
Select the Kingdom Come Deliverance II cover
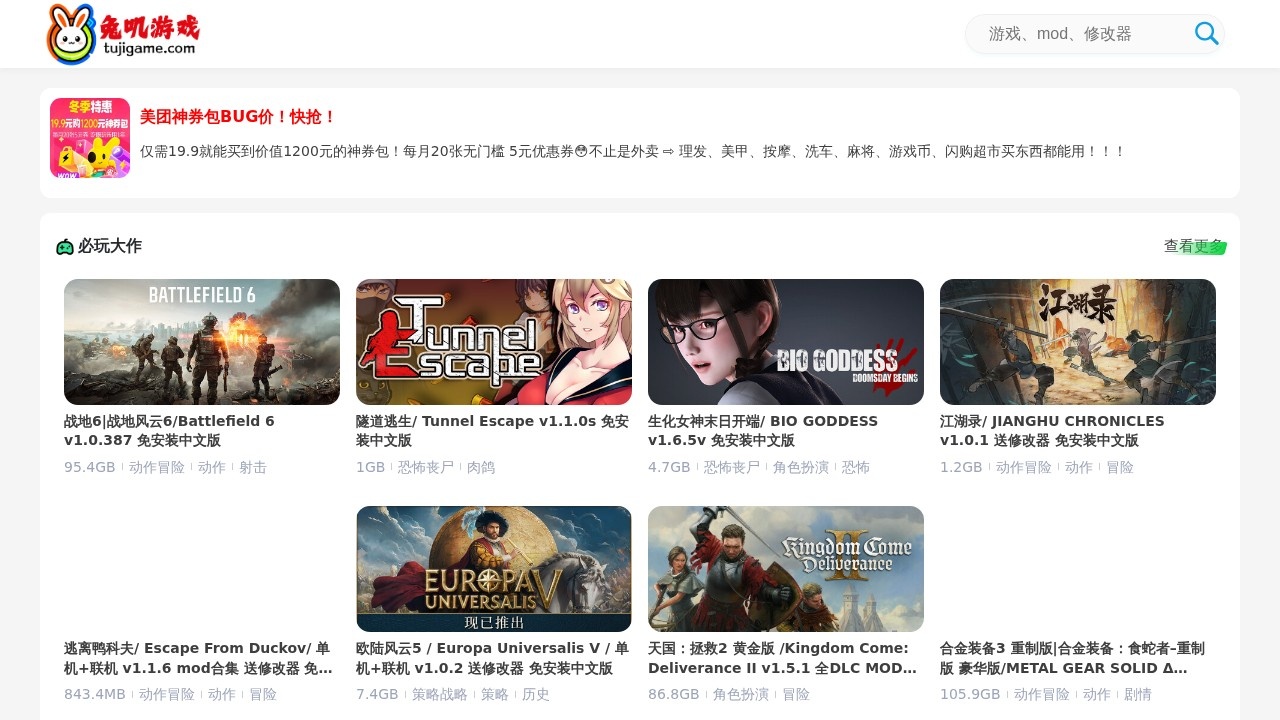point(786,569)
